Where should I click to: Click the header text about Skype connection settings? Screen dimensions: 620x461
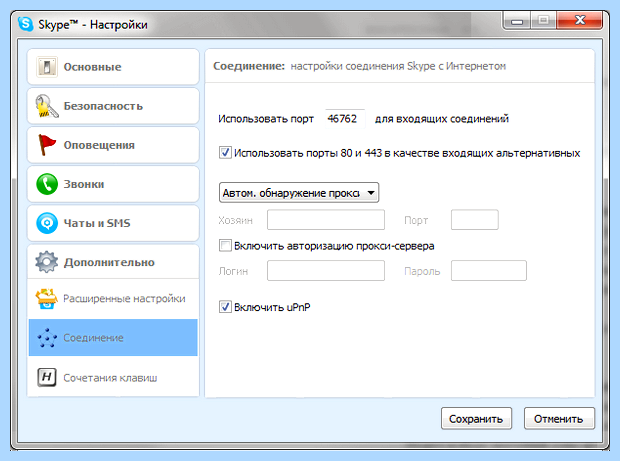pos(398,66)
